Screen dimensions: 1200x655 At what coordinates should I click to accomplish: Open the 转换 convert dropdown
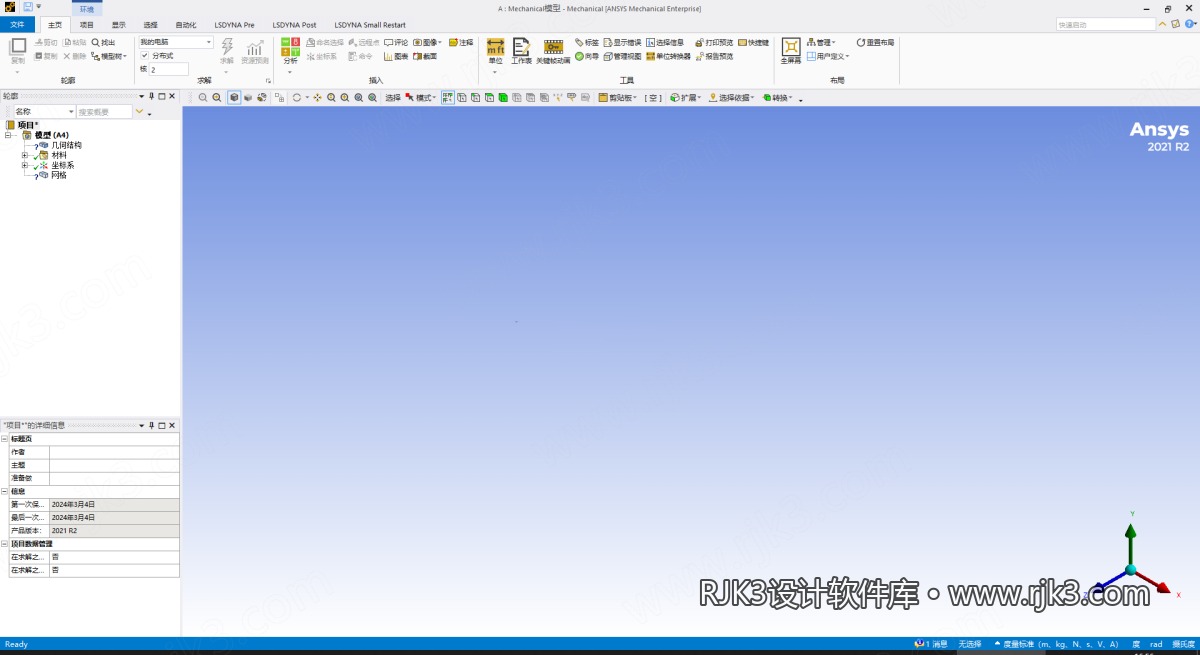tap(778, 98)
